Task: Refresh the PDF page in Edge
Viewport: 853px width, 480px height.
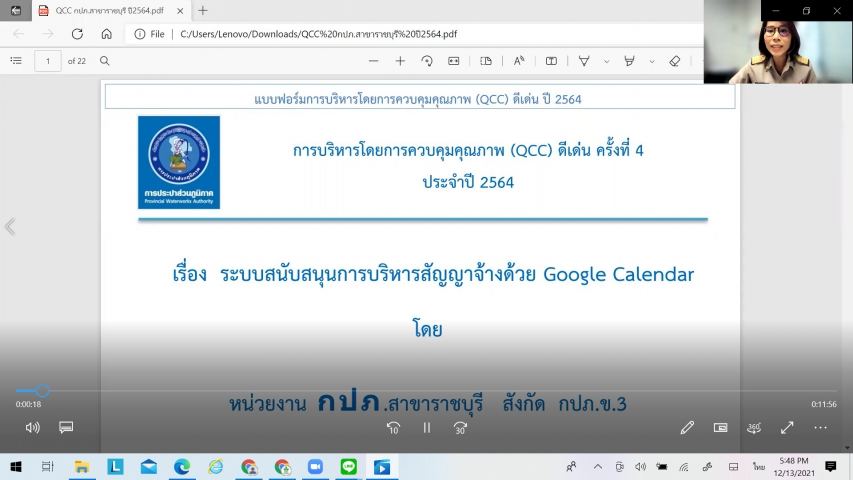Action: click(x=77, y=34)
